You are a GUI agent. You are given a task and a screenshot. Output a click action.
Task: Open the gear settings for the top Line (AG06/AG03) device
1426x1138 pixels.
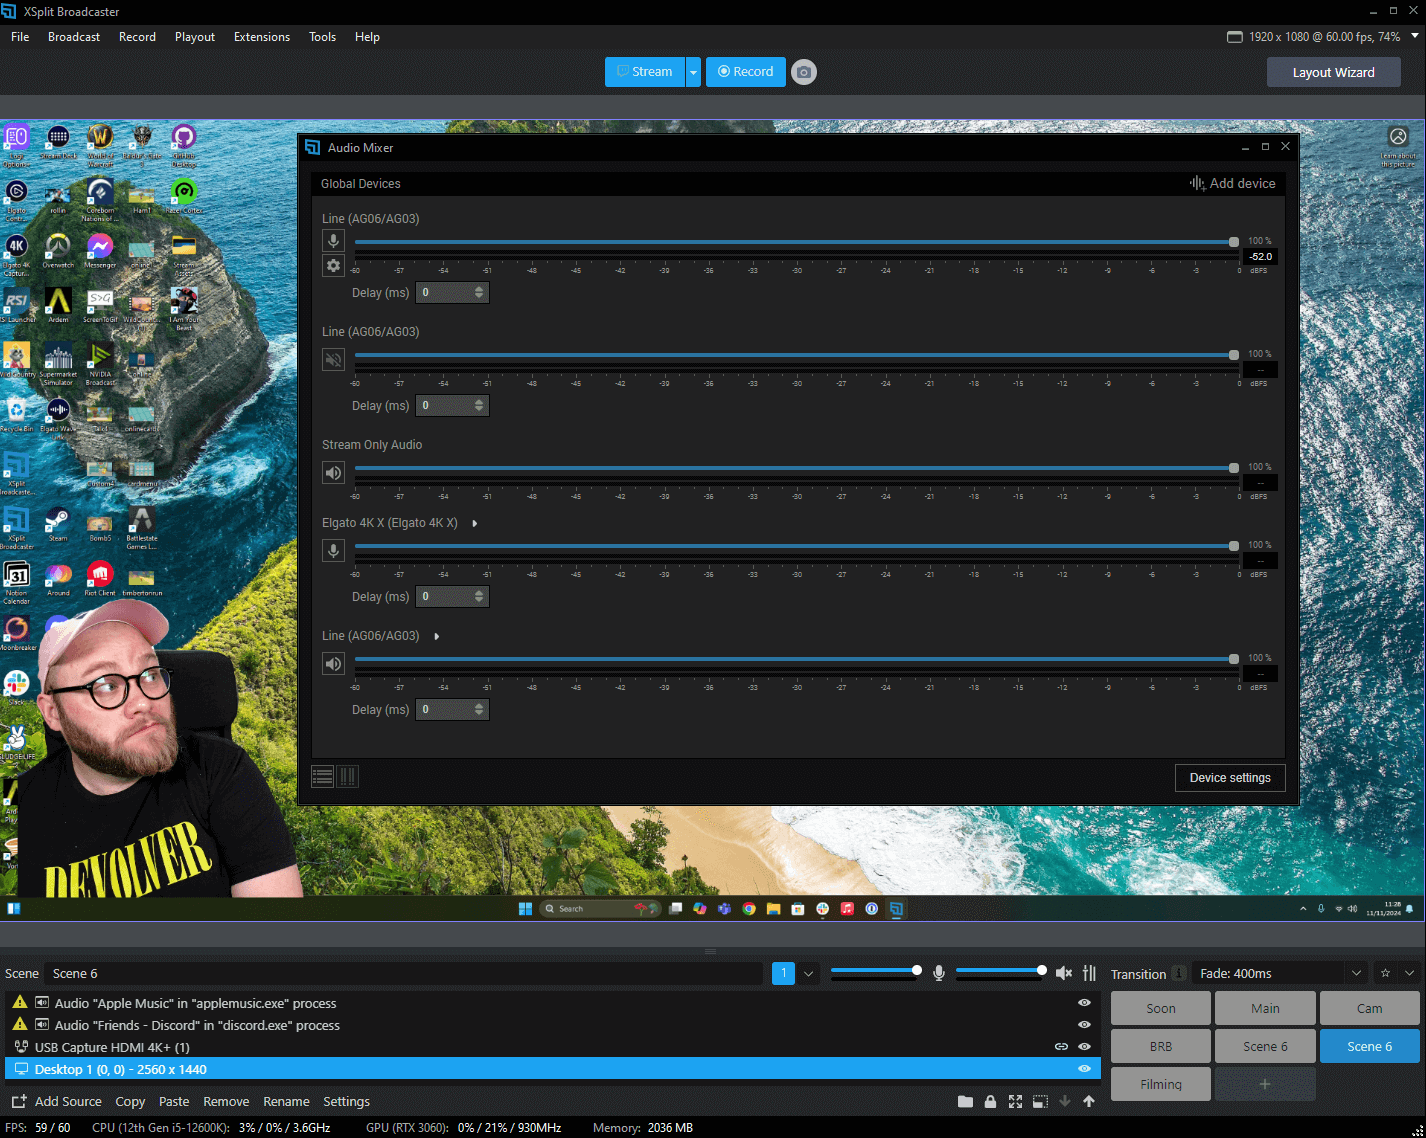click(x=334, y=266)
